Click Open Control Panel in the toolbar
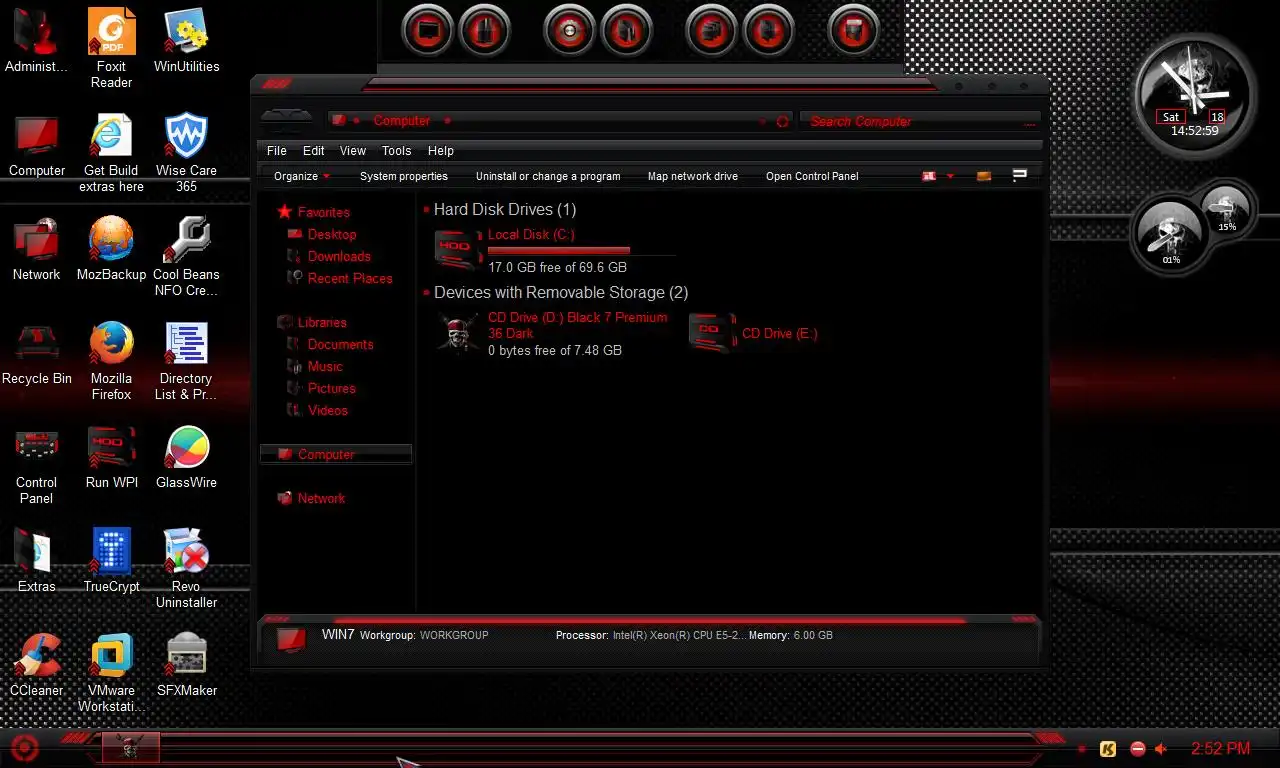Image resolution: width=1280 pixels, height=768 pixels. (812, 176)
